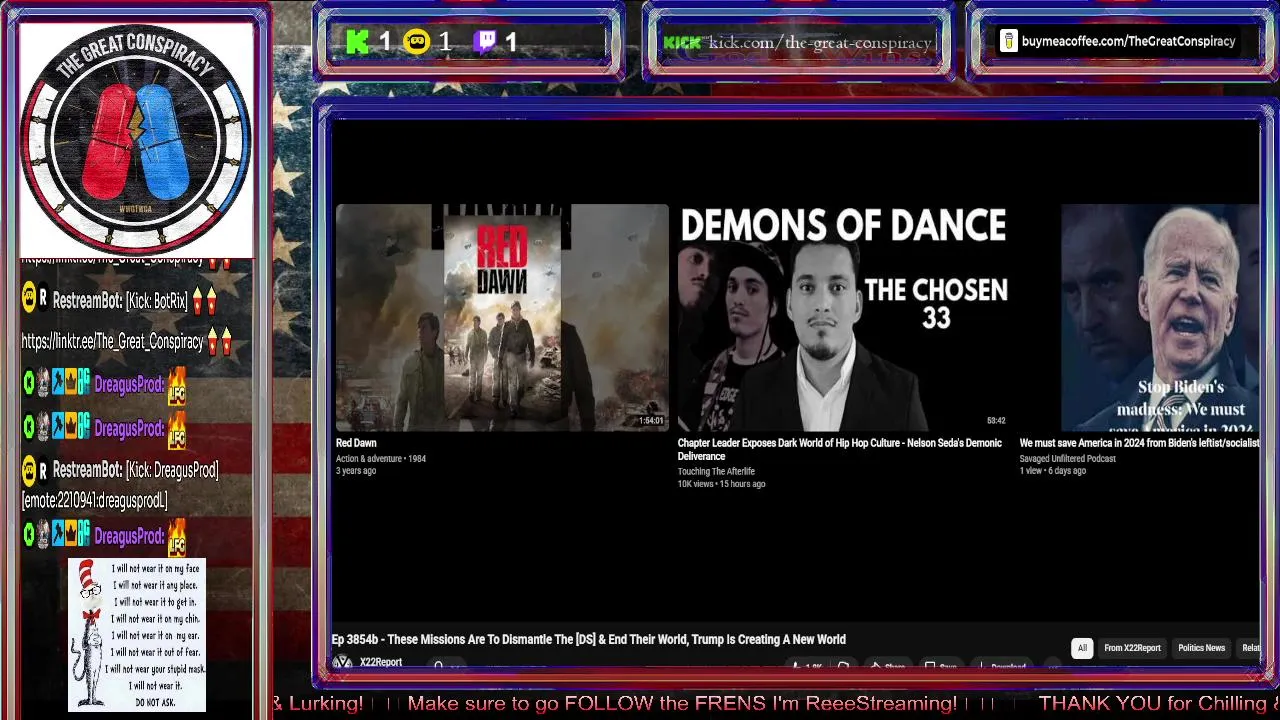Open the Stop Biden's madness video thumbnail
The height and width of the screenshot is (720, 1280).
1160,318
